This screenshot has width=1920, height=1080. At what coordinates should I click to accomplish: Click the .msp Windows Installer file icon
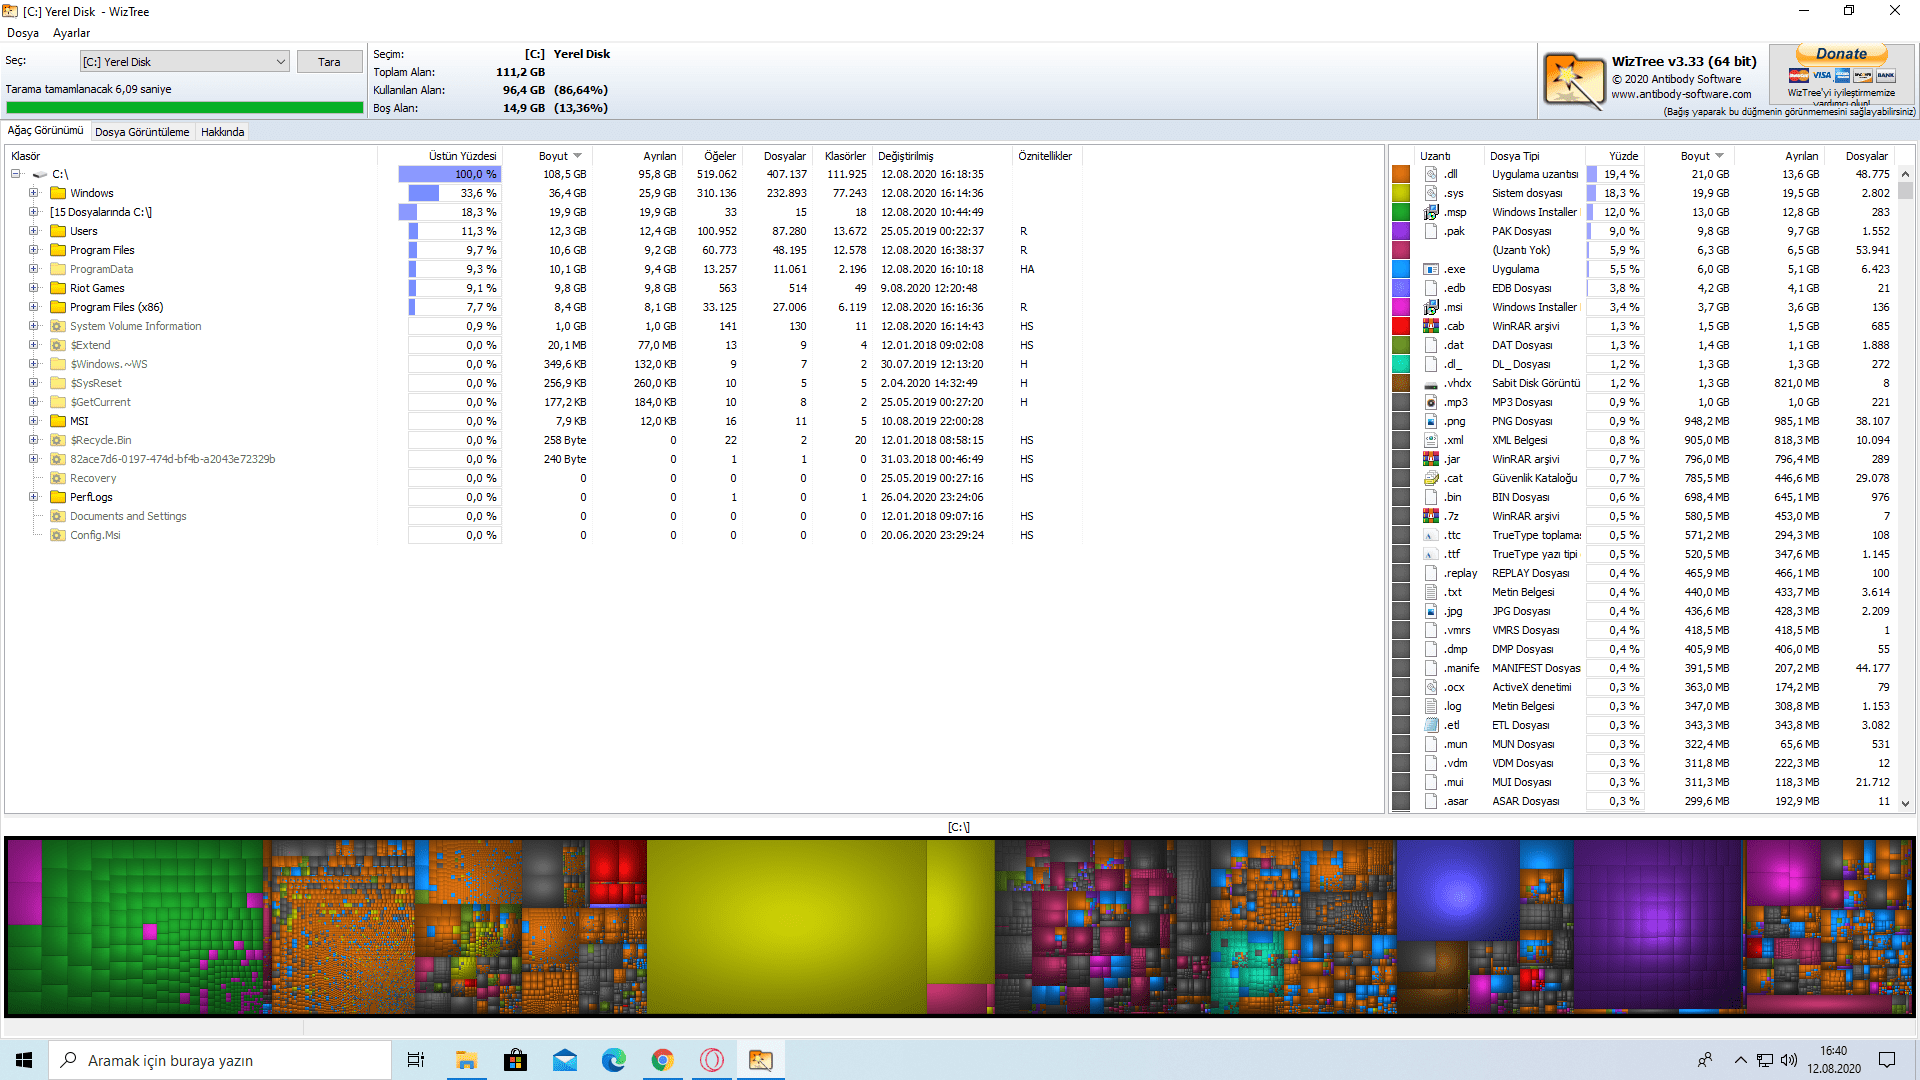tap(1431, 212)
